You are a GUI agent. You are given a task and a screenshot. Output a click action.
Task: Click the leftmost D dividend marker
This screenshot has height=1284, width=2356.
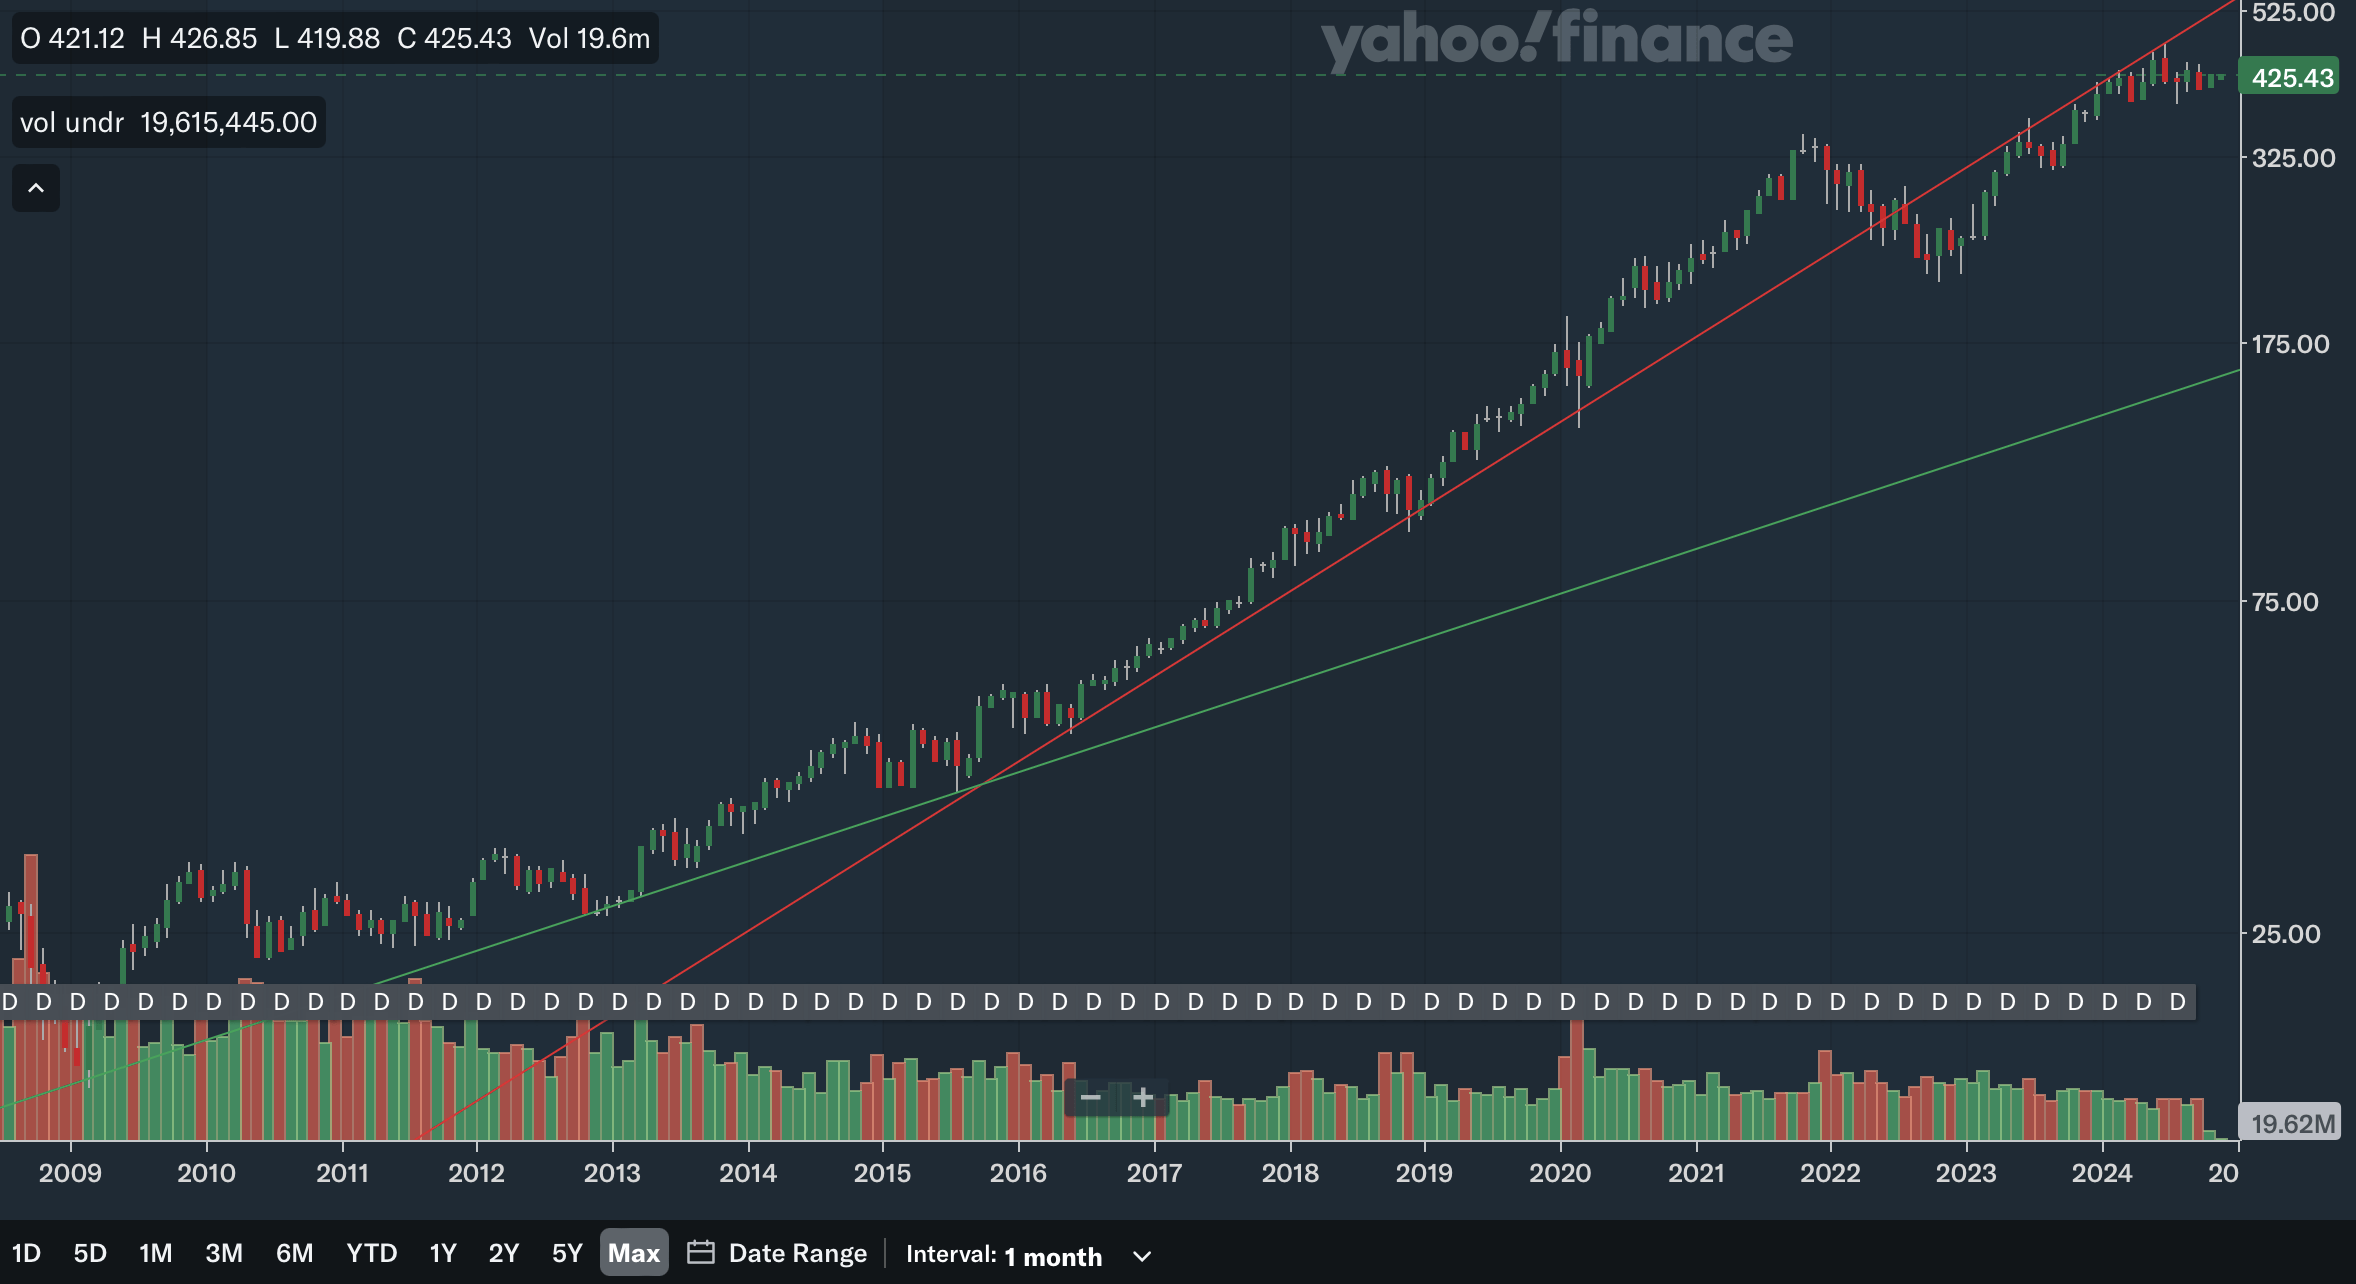pos(10,1002)
